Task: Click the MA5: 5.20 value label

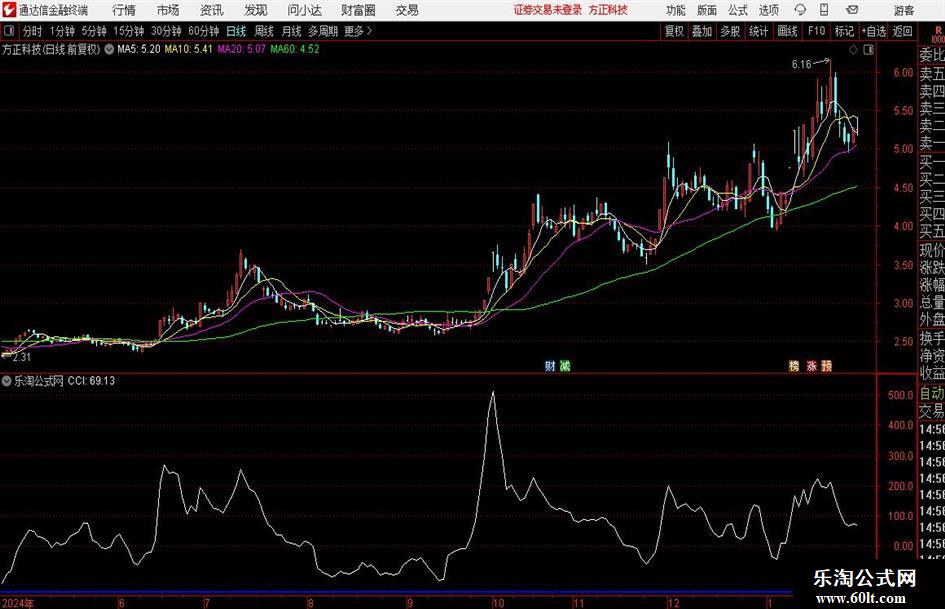Action: pyautogui.click(x=139, y=49)
